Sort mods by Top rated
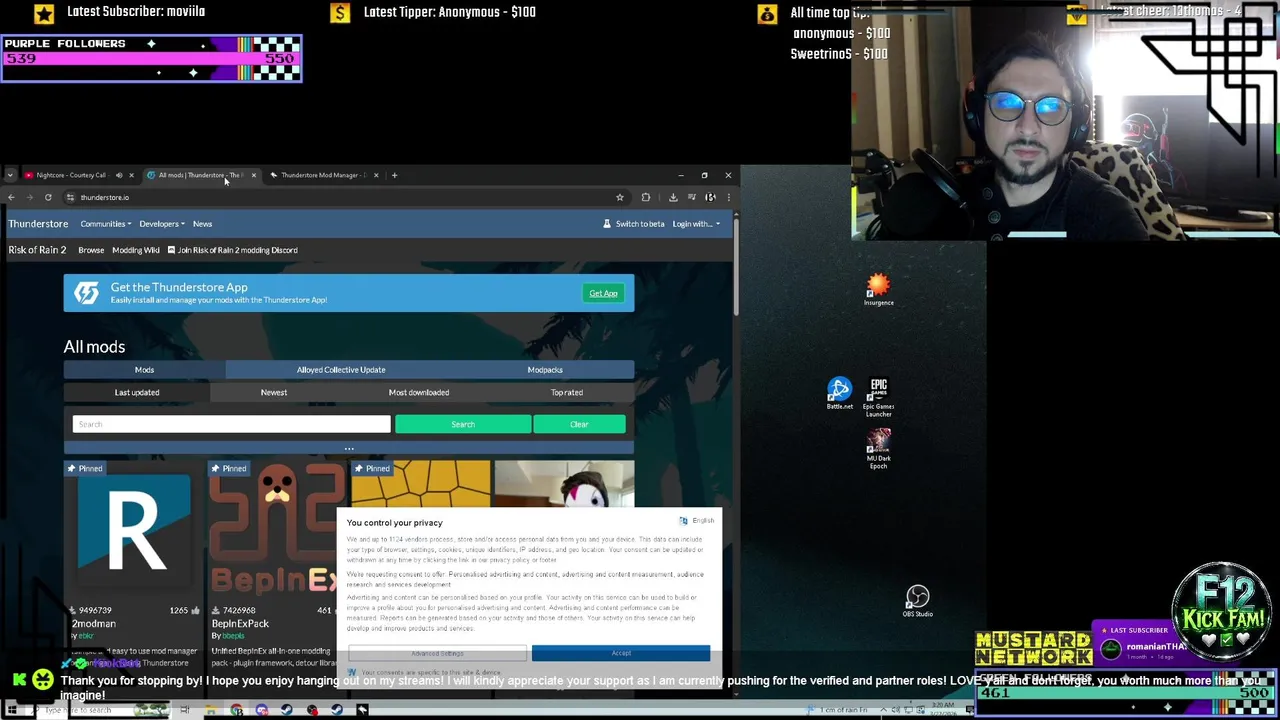Image resolution: width=1280 pixels, height=720 pixels. coord(567,392)
